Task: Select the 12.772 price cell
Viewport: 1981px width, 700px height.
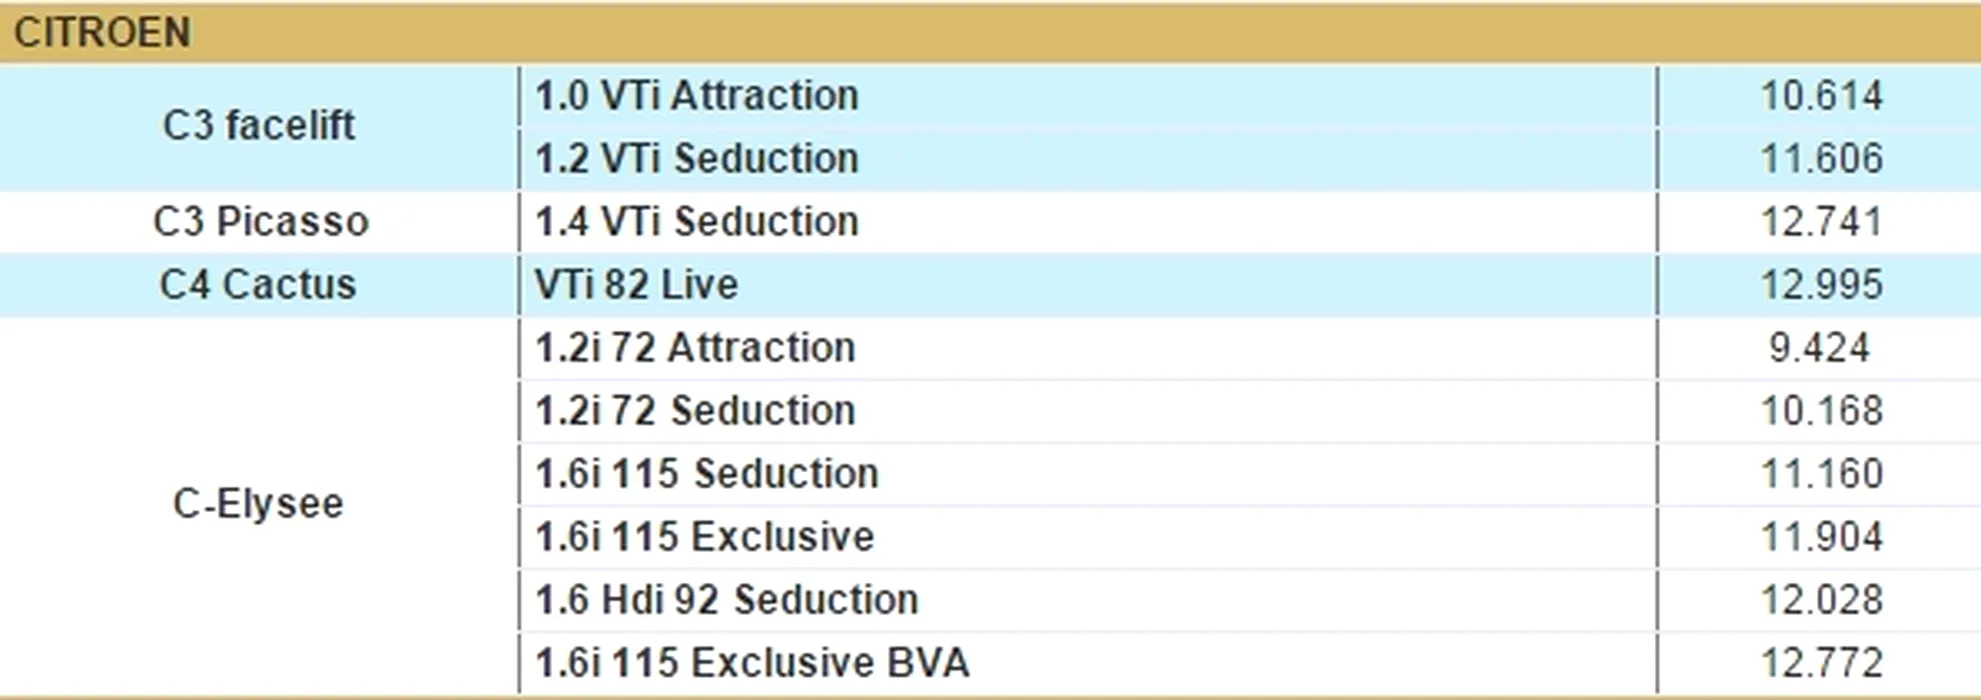Action: [x=1821, y=662]
